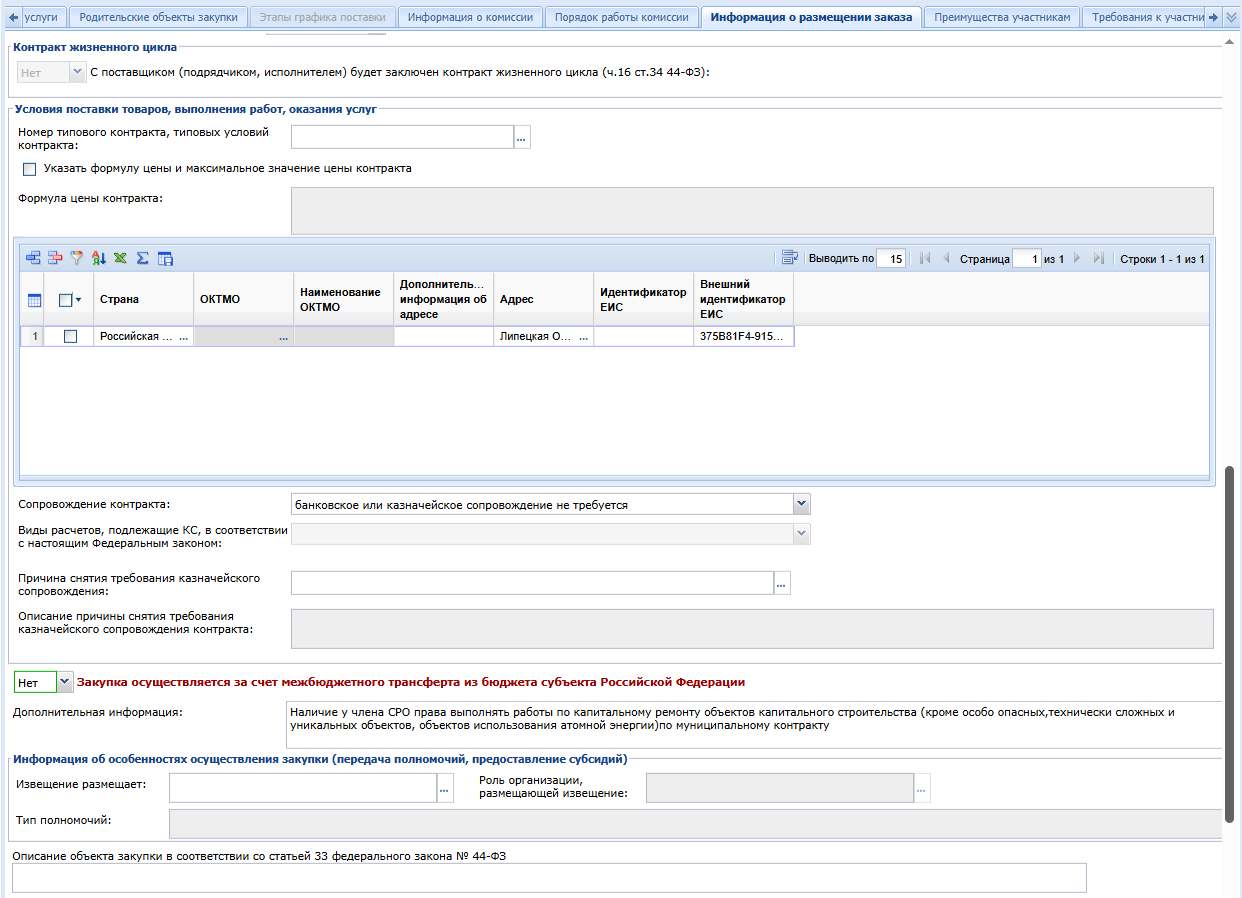Image resolution: width=1242 pixels, height=898 pixels.
Task: Click the 'Страница' page number field
Action: pyautogui.click(x=1026, y=258)
